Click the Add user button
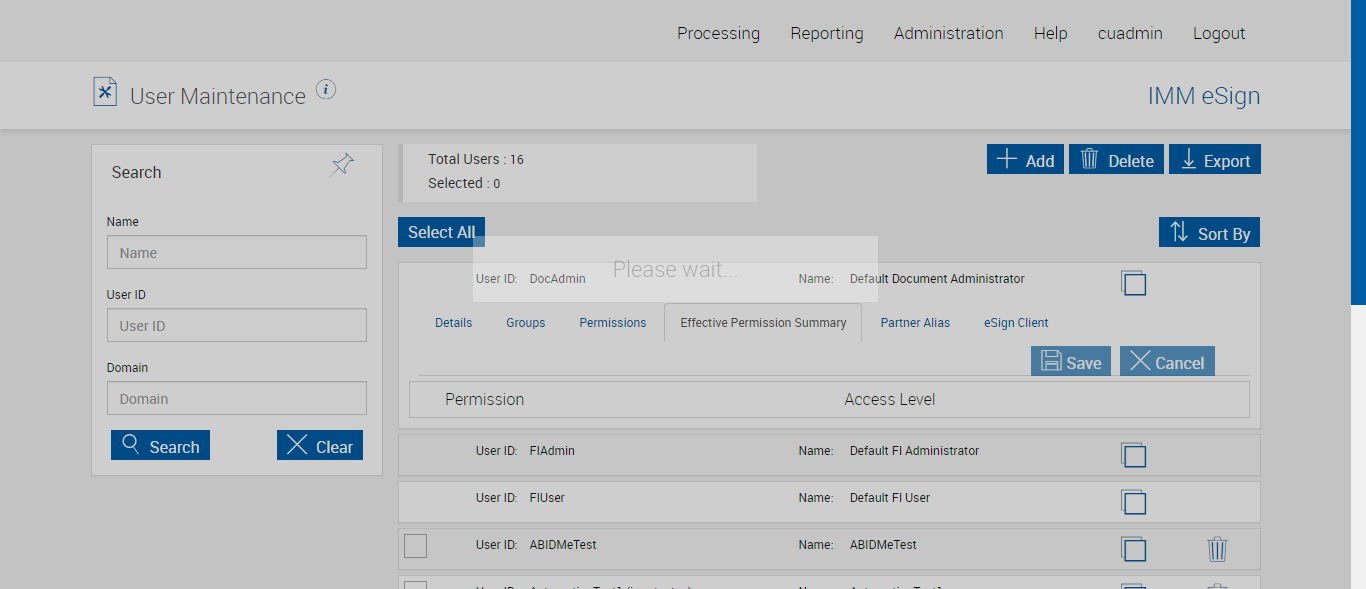The width and height of the screenshot is (1366, 589). [x=1025, y=160]
